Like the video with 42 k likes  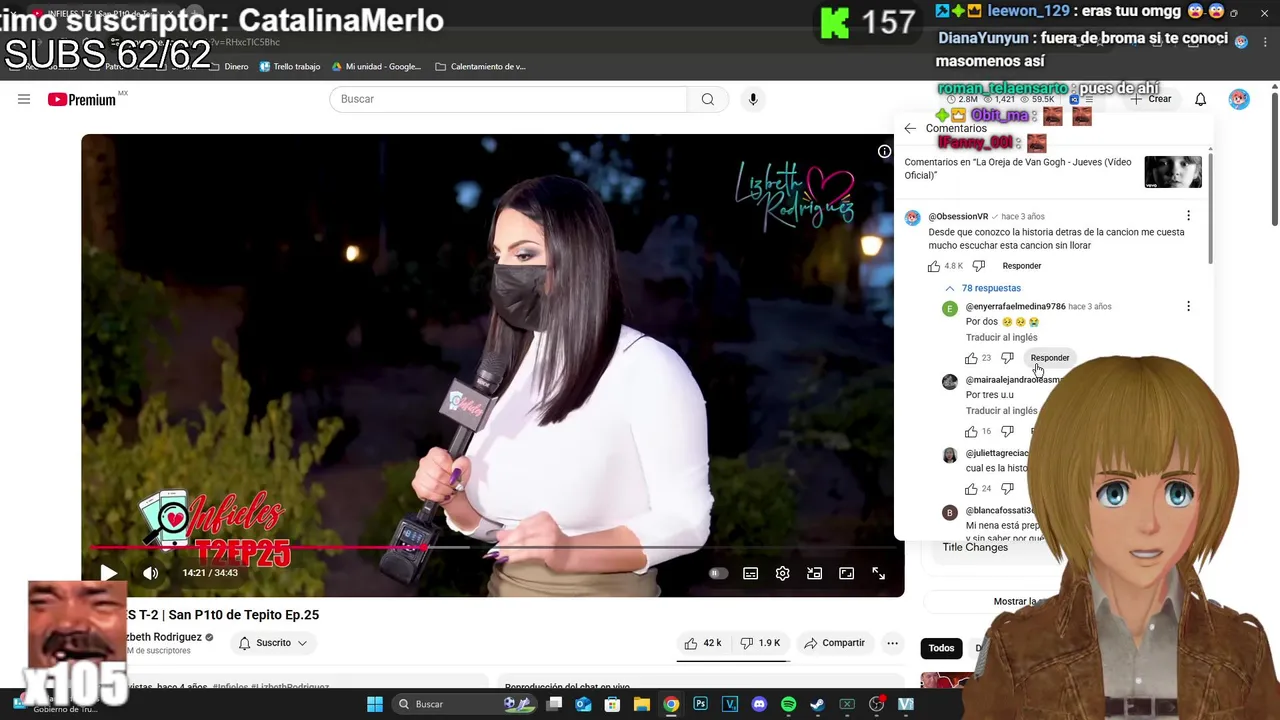click(703, 643)
